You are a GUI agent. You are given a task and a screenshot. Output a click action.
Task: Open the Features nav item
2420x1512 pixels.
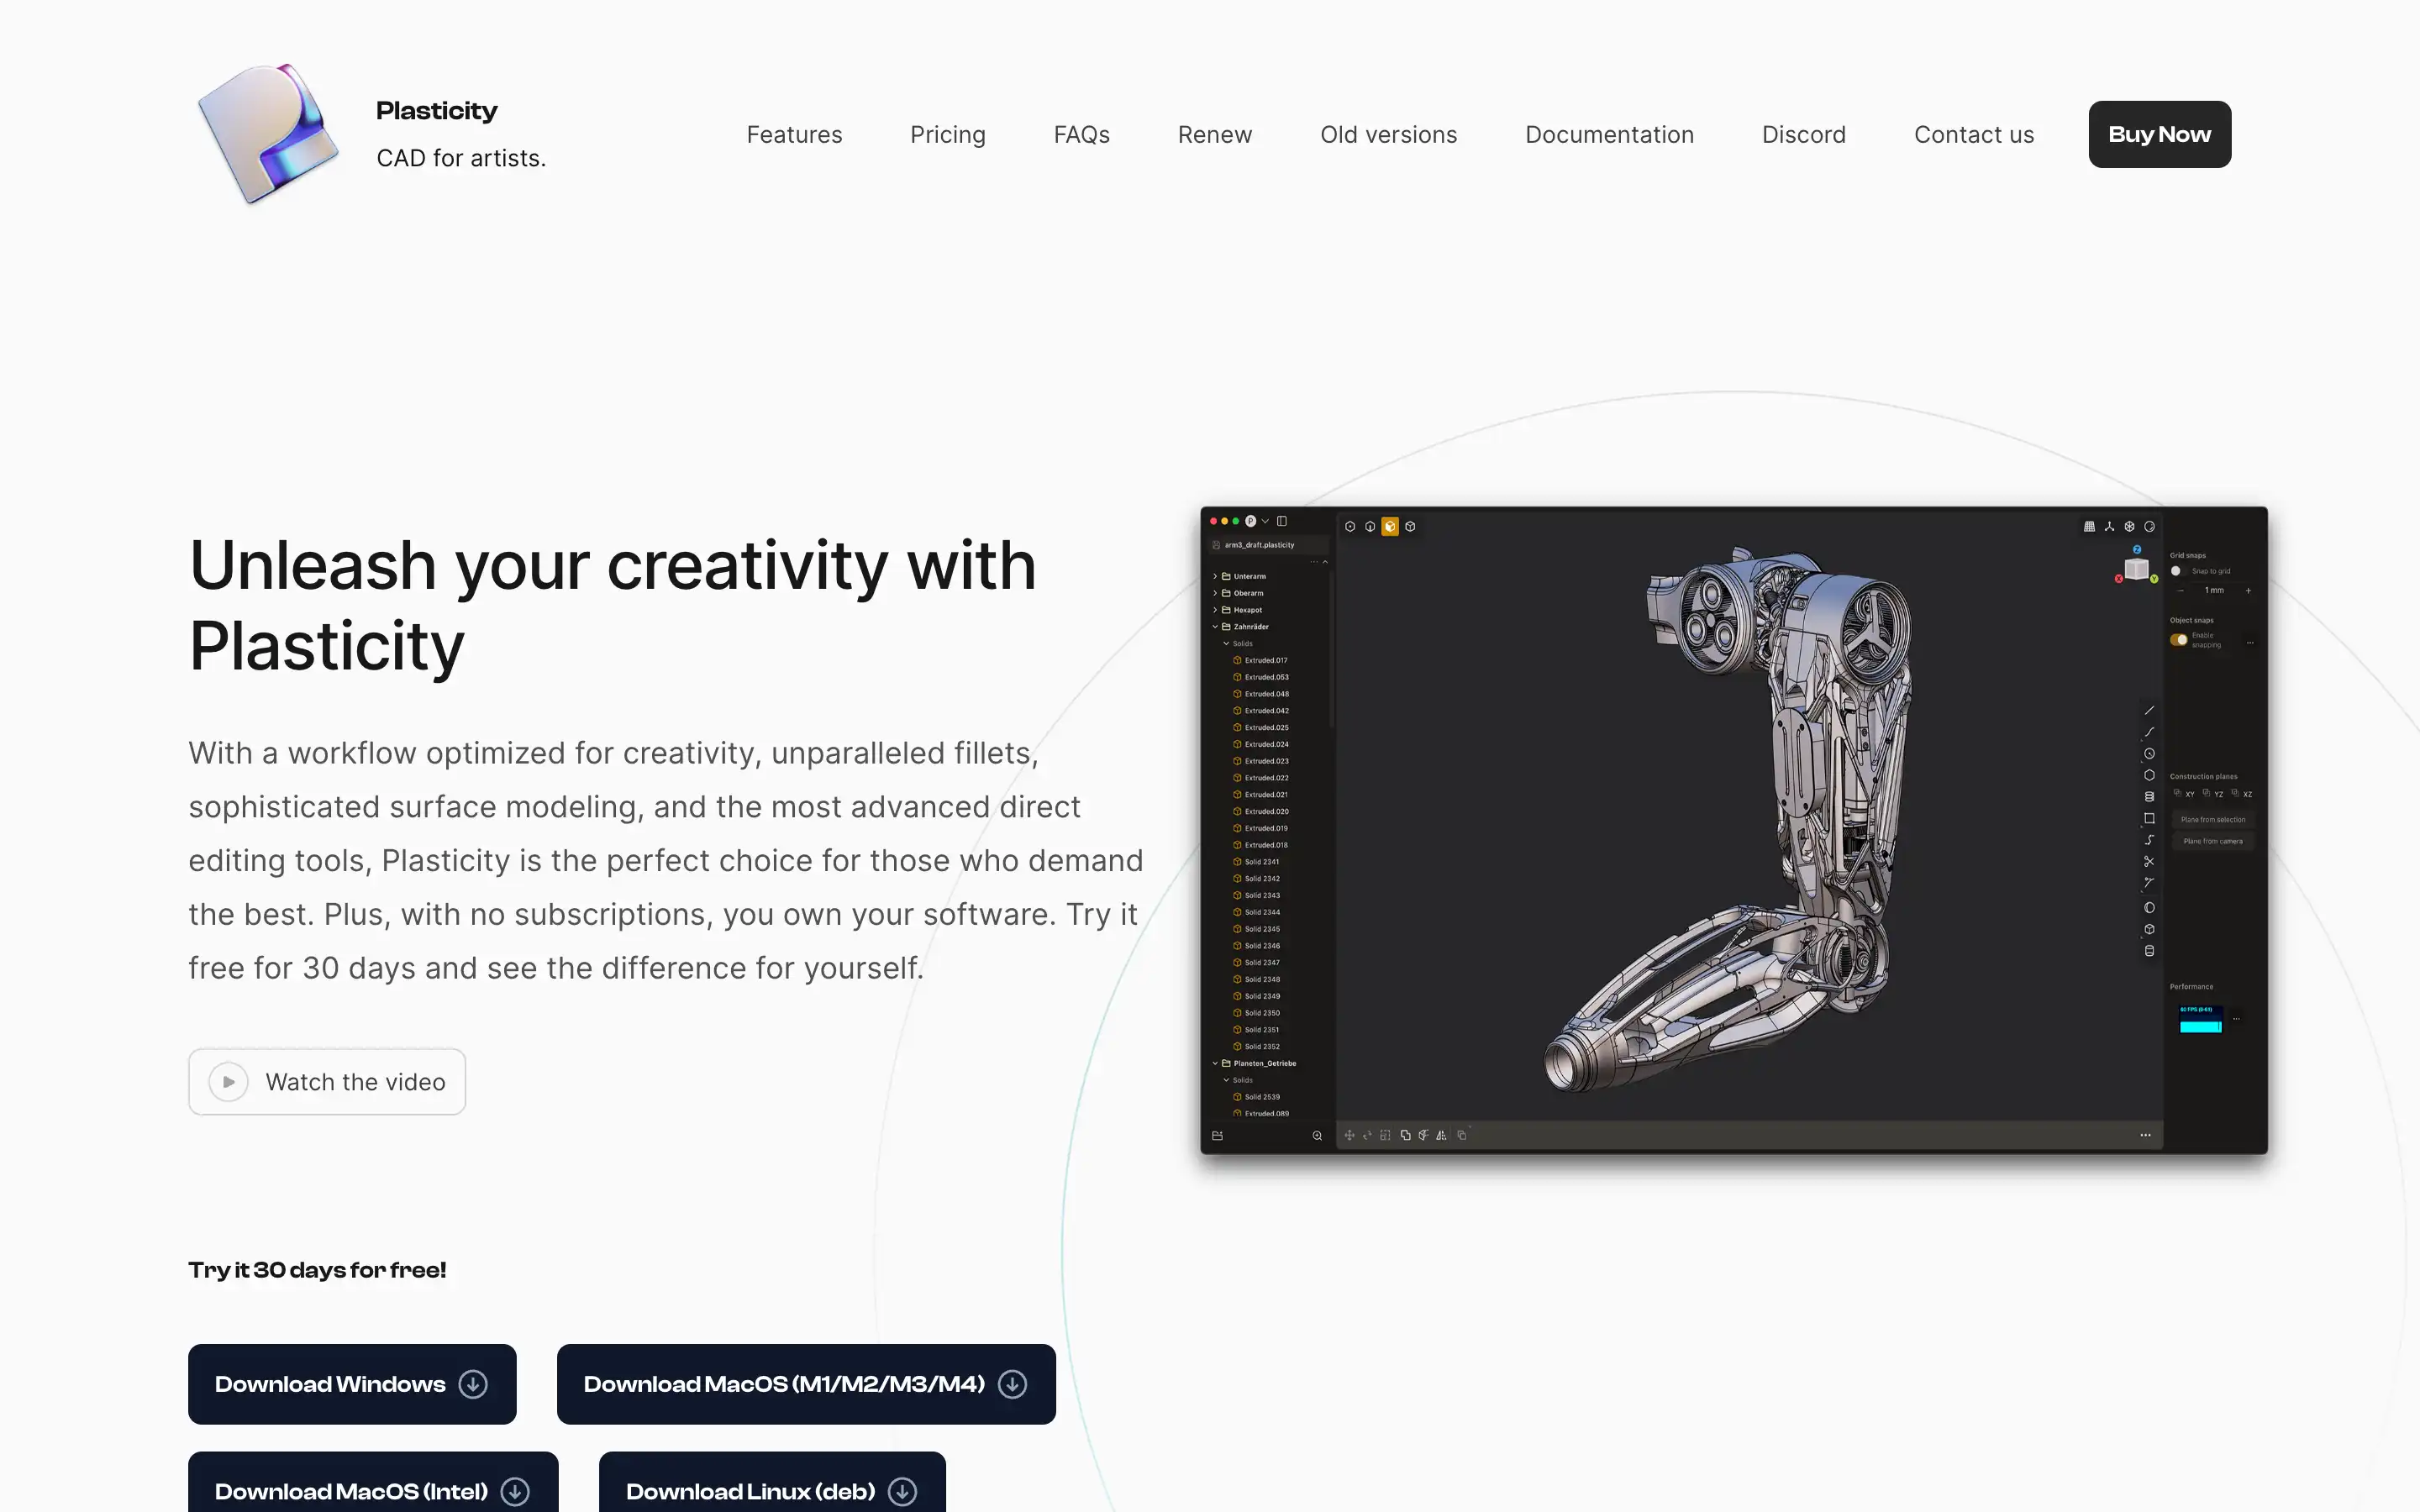(794, 135)
